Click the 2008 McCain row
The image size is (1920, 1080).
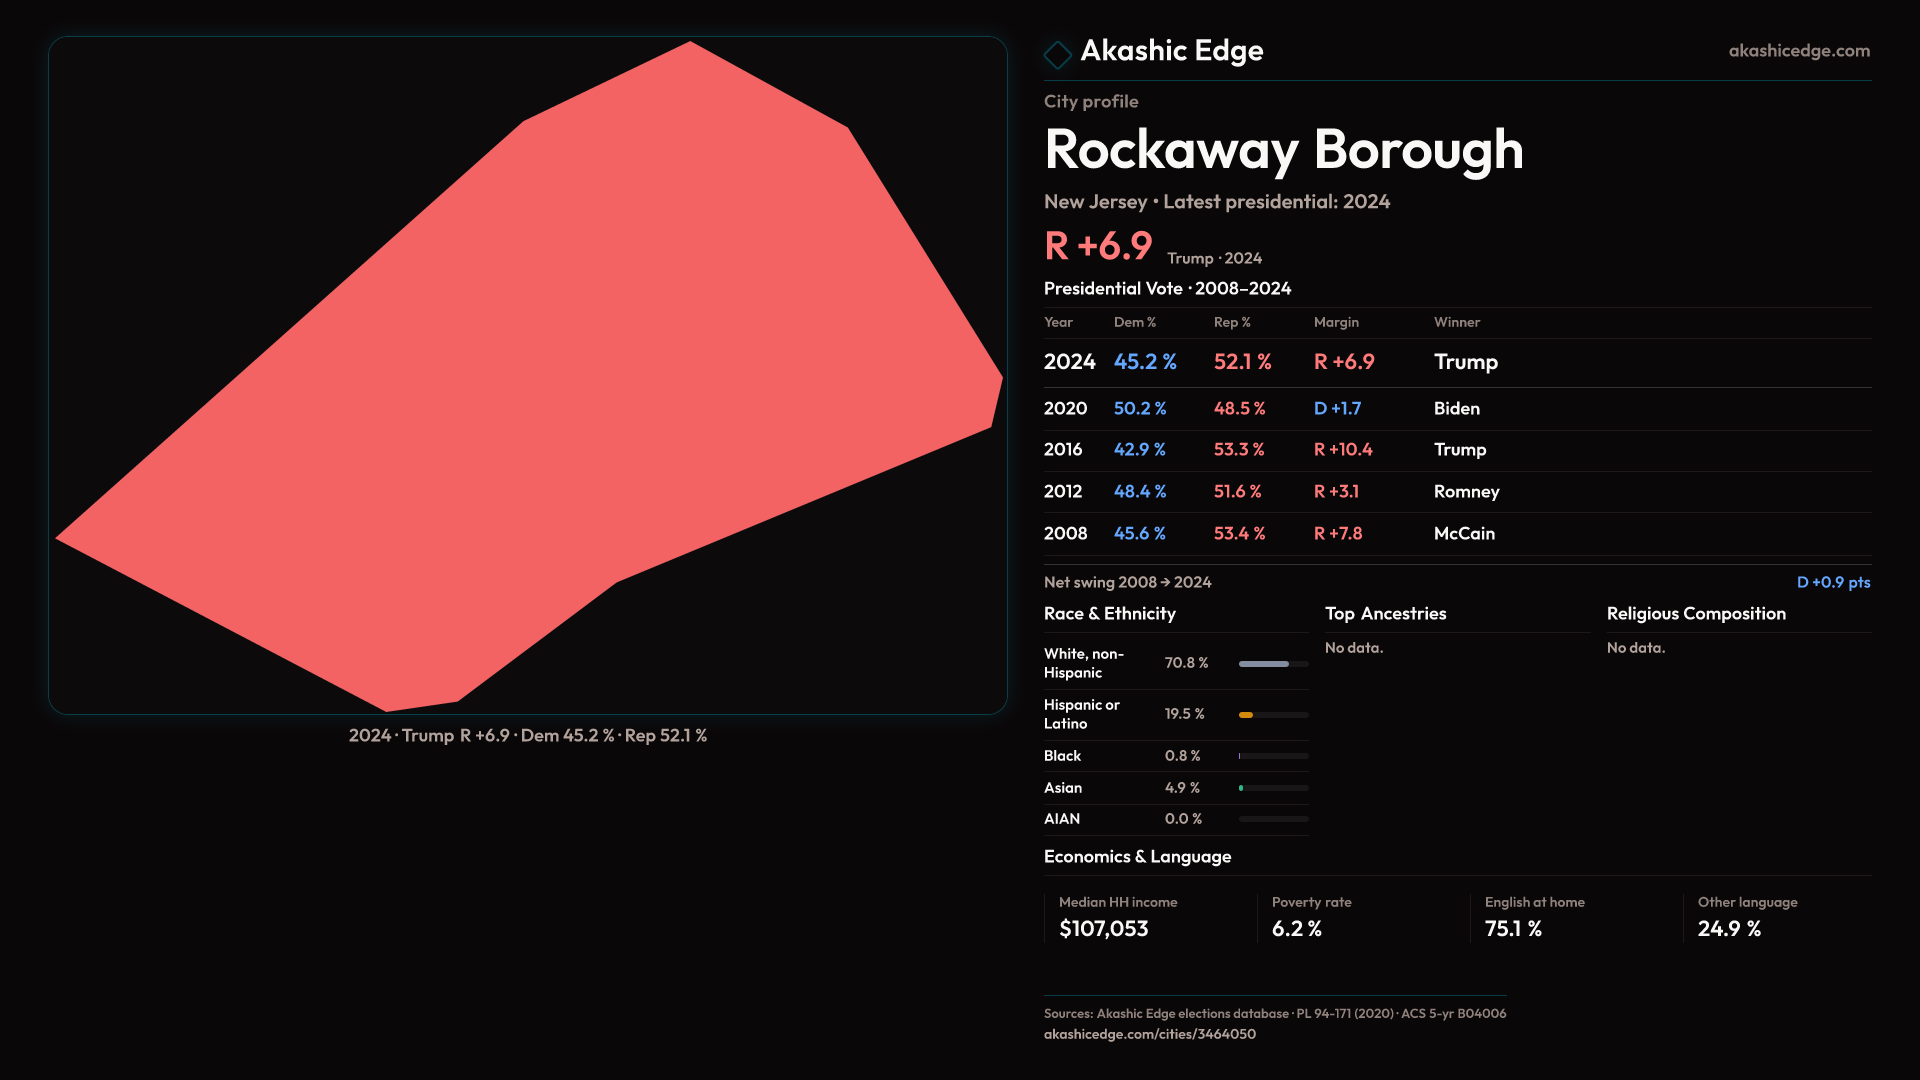[1463, 534]
